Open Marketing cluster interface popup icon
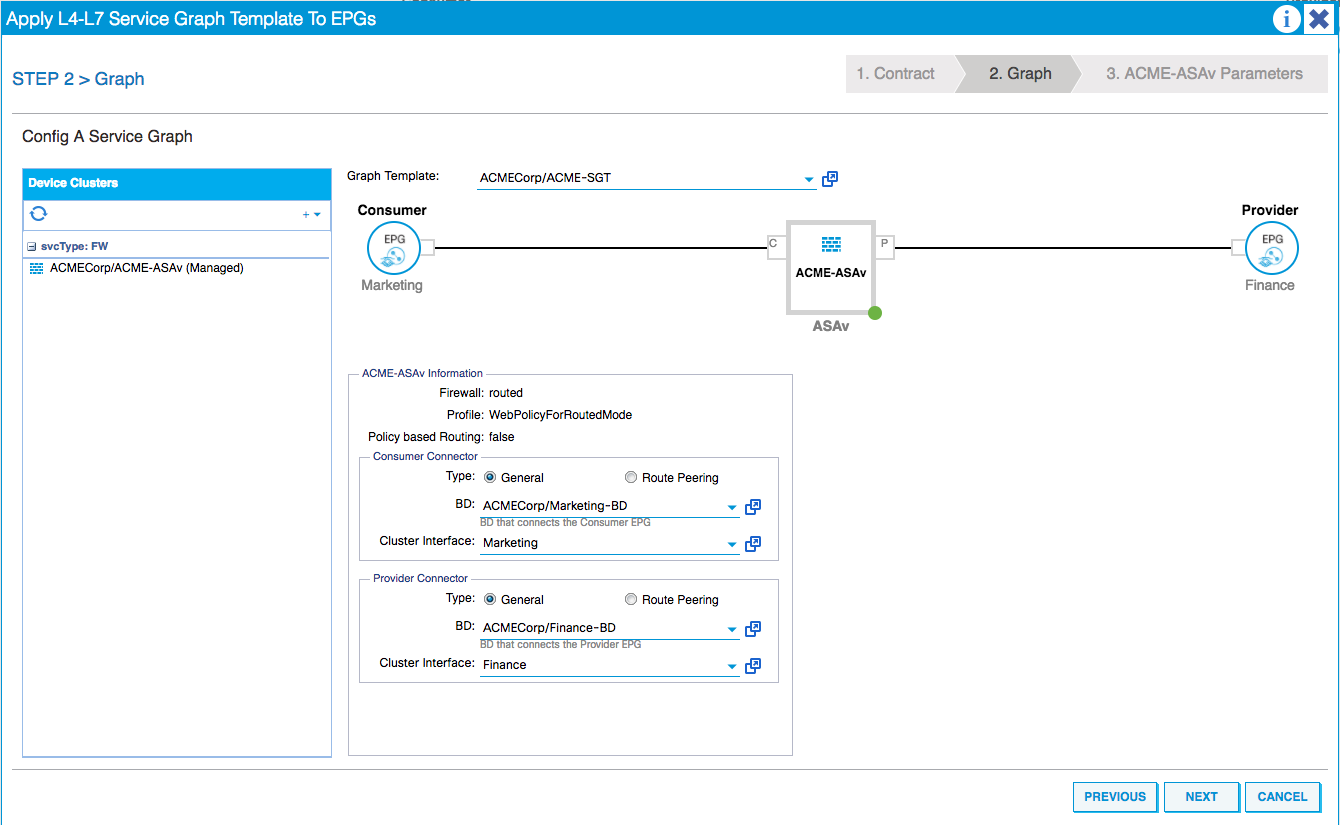The image size is (1340, 825). click(753, 543)
